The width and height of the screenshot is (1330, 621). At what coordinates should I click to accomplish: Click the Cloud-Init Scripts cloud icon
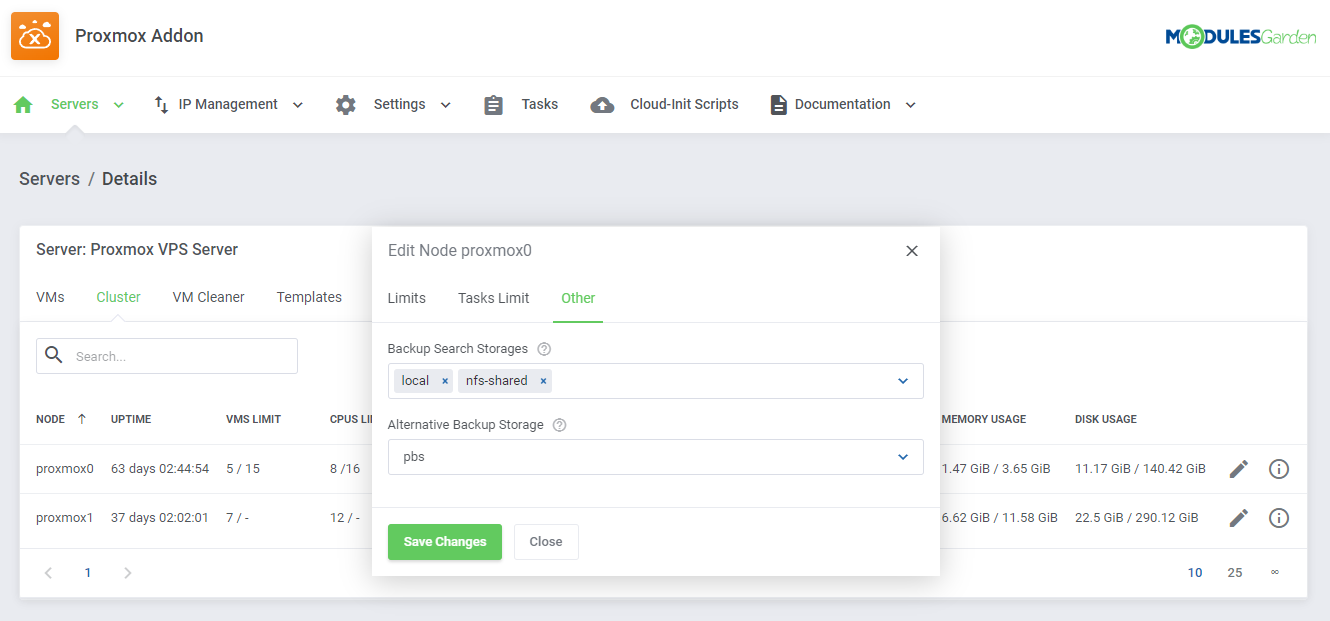click(x=602, y=104)
